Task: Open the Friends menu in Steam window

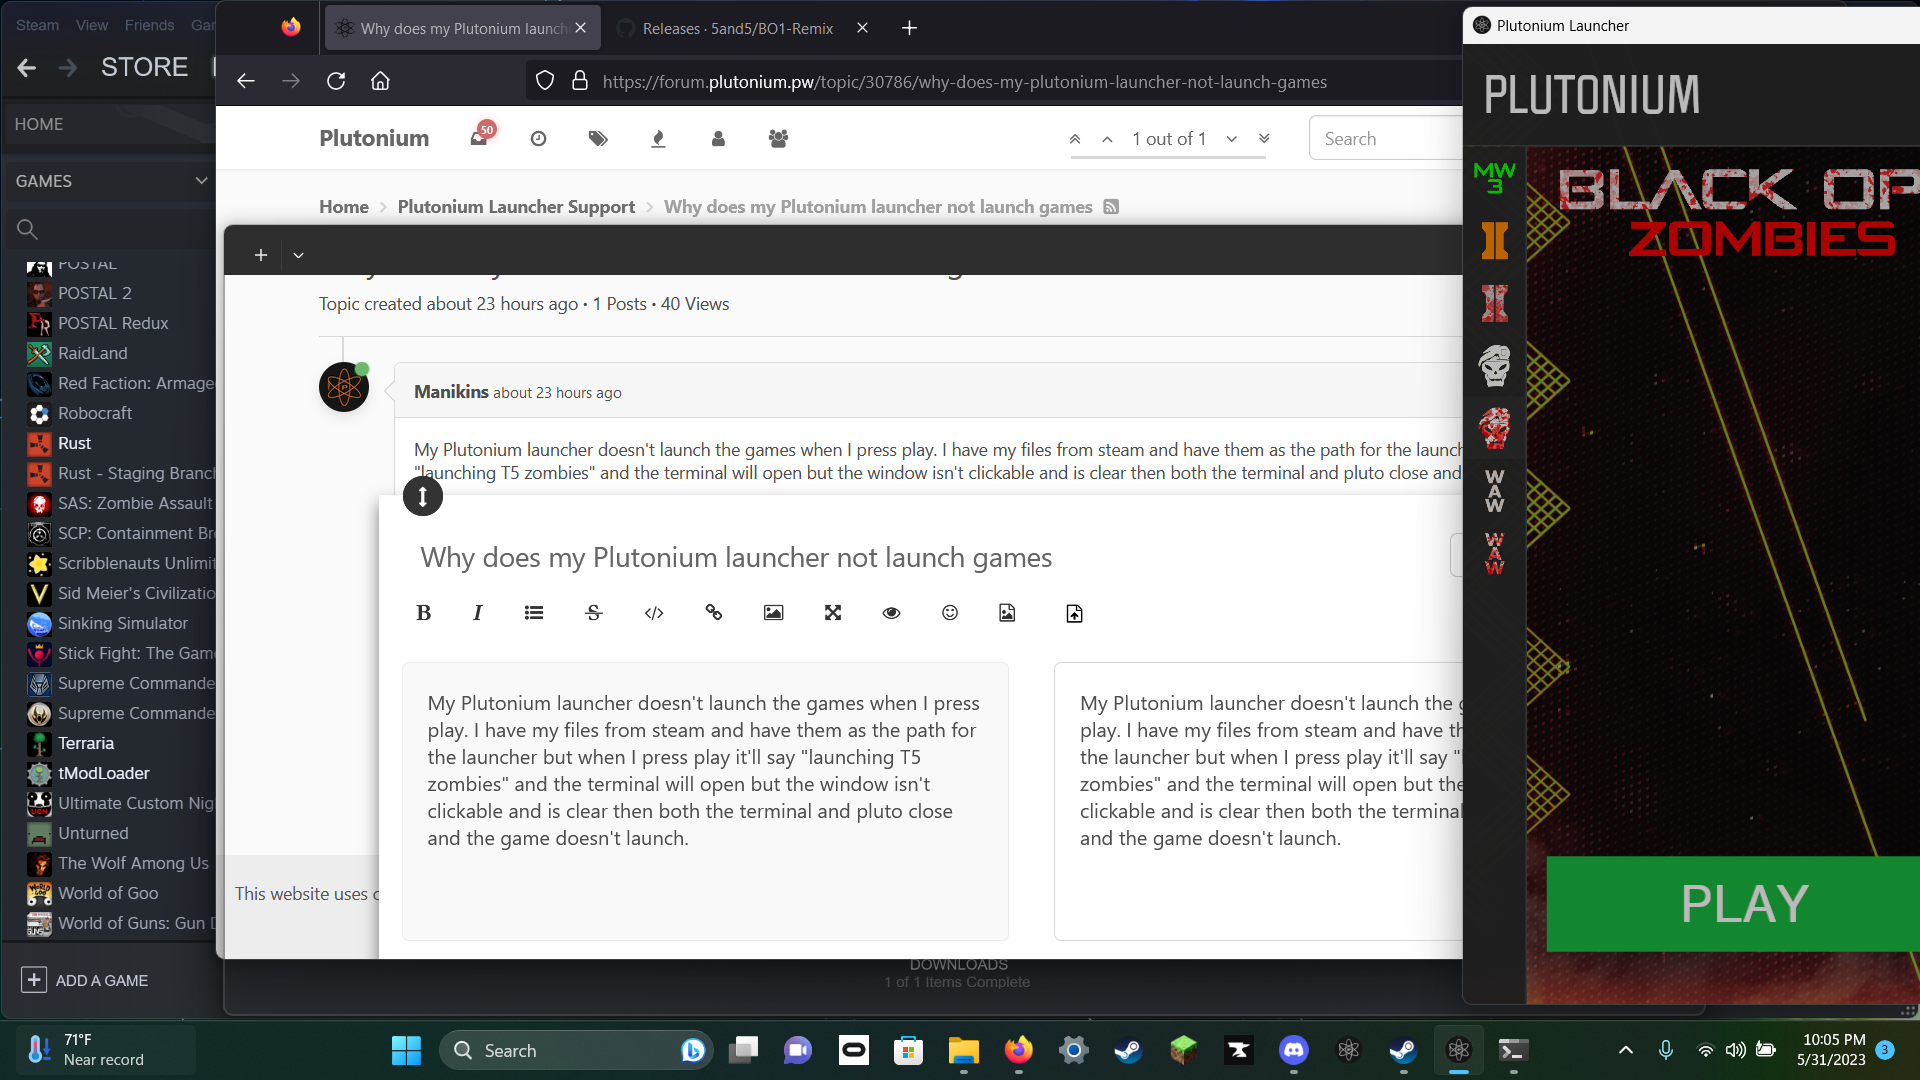Action: point(149,25)
